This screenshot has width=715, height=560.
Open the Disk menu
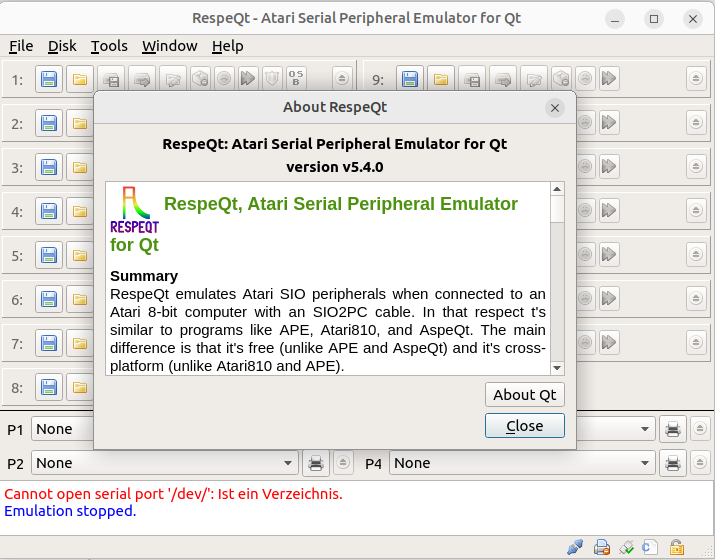[62, 46]
